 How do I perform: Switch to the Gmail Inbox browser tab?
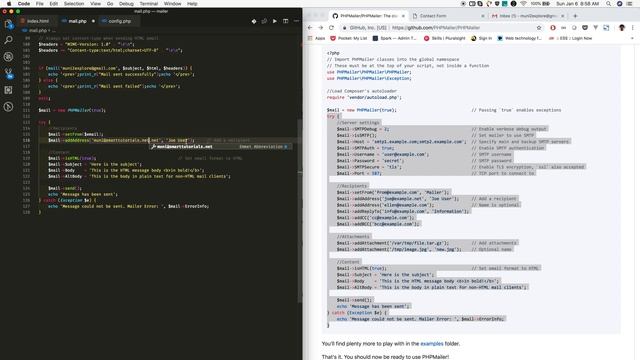(x=527, y=16)
